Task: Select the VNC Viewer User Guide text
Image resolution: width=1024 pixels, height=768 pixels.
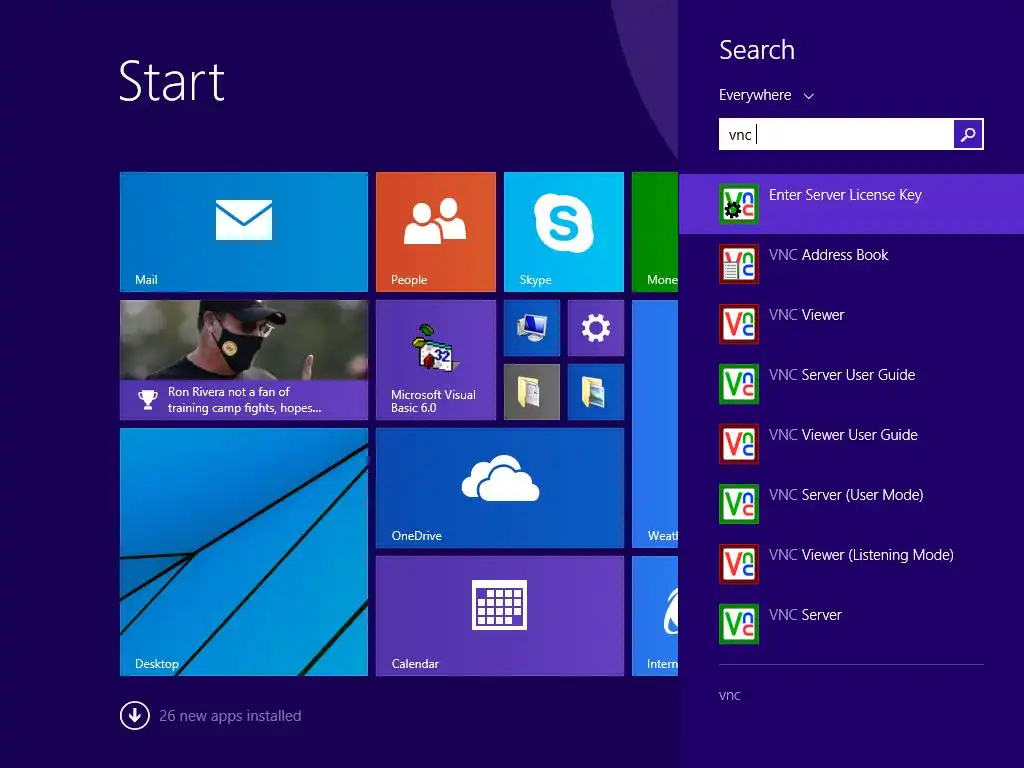Action: tap(843, 435)
